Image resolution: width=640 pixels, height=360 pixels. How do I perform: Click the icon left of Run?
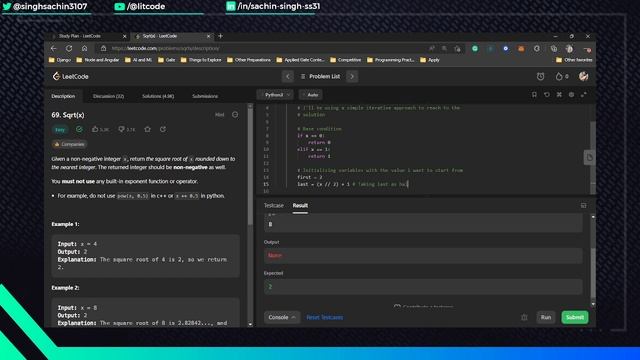[524, 317]
